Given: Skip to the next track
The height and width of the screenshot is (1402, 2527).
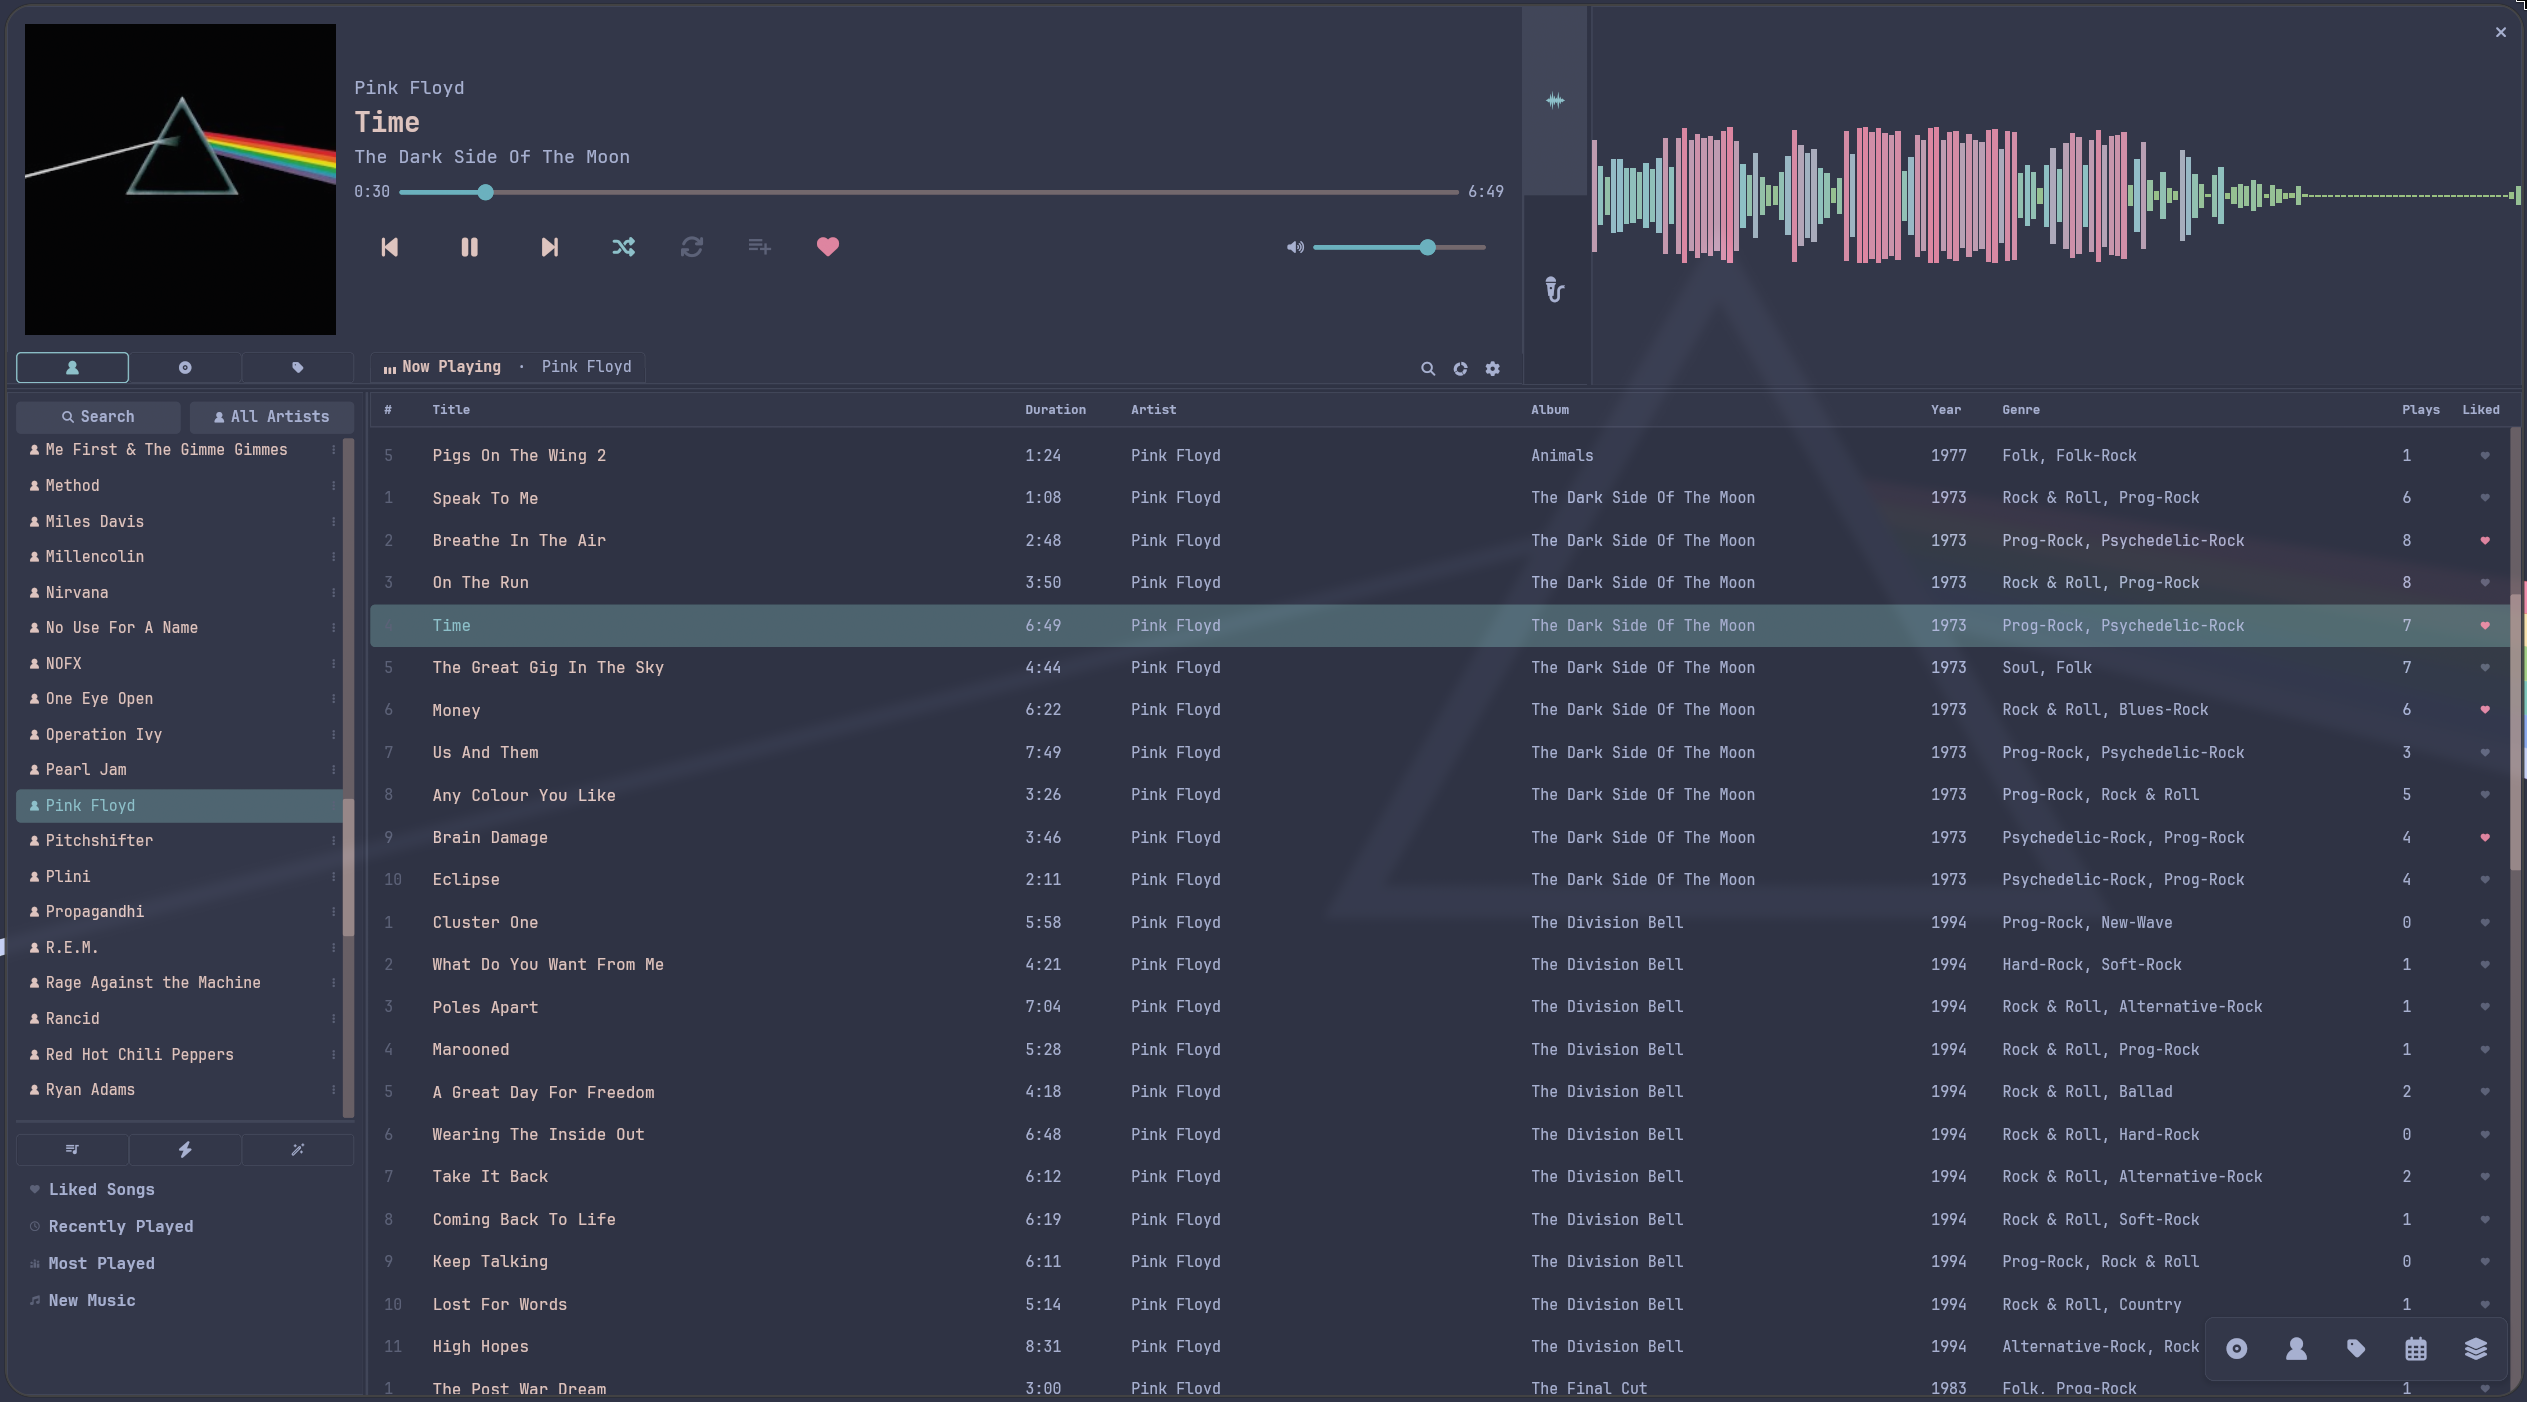Looking at the screenshot, I should pos(549,247).
